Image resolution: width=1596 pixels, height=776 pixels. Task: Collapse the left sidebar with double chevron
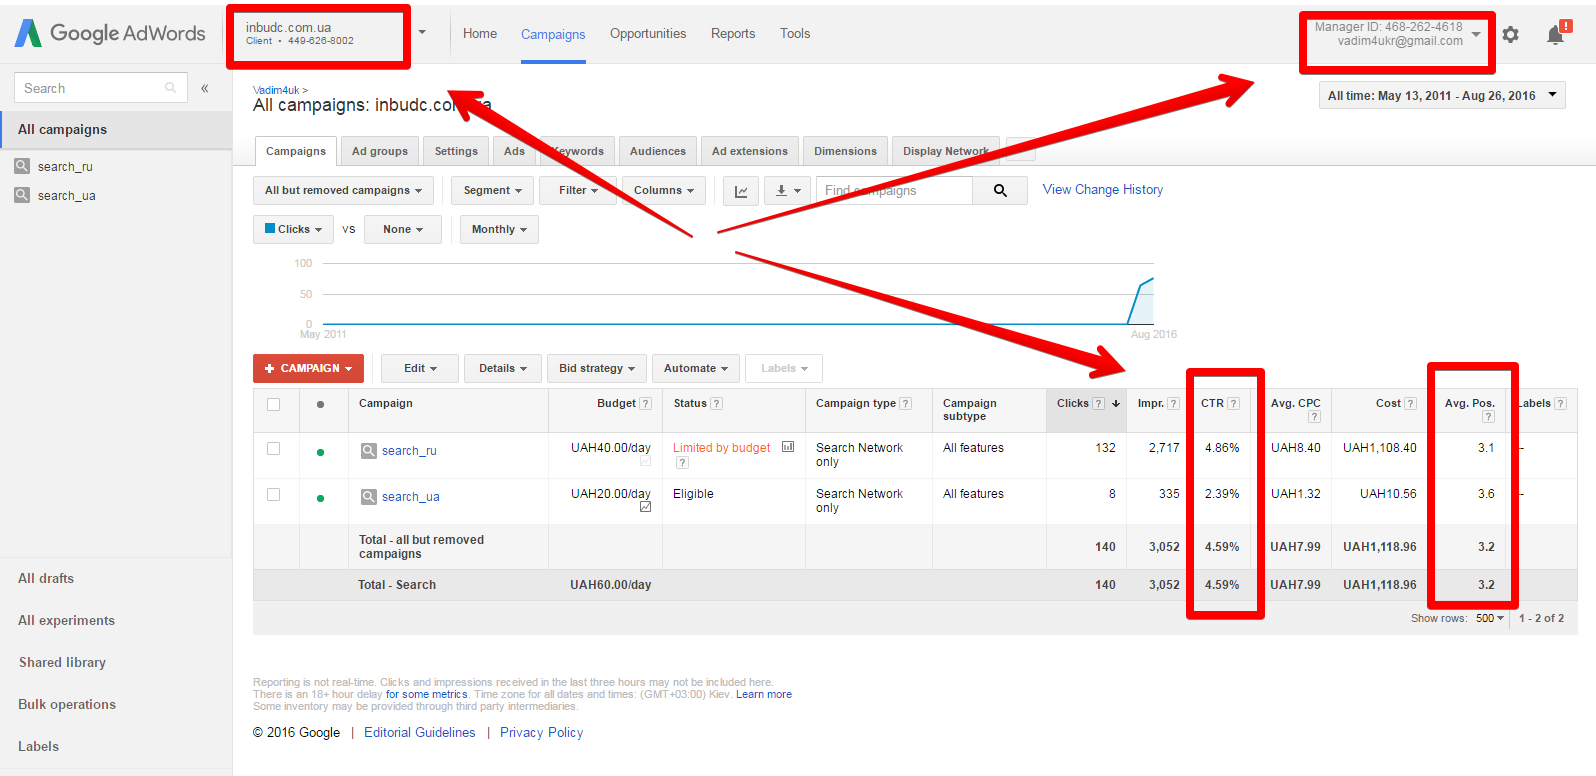coord(204,88)
